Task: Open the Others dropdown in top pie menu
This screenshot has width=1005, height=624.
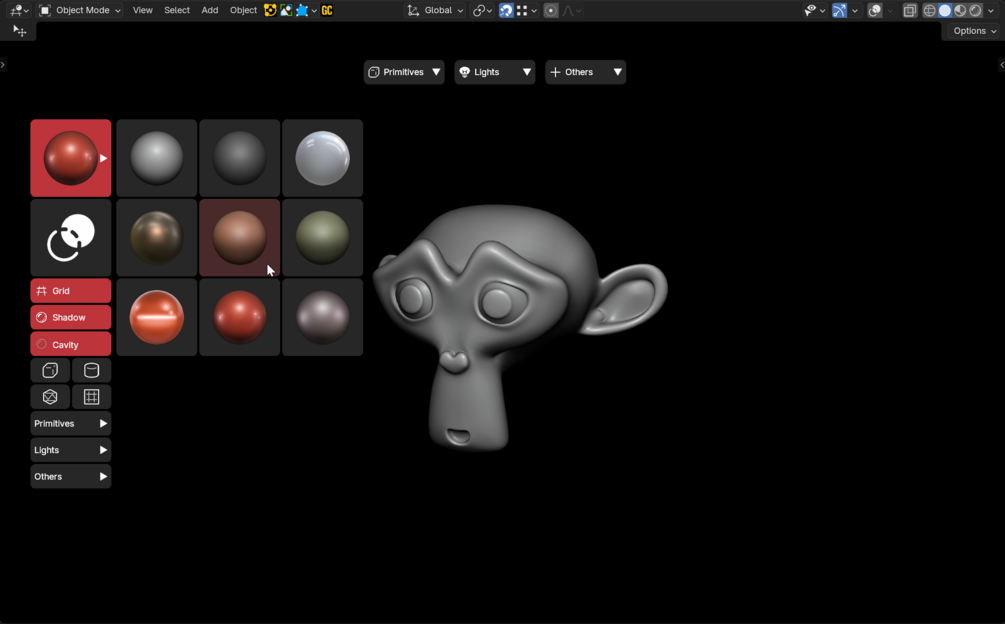Action: tap(585, 72)
